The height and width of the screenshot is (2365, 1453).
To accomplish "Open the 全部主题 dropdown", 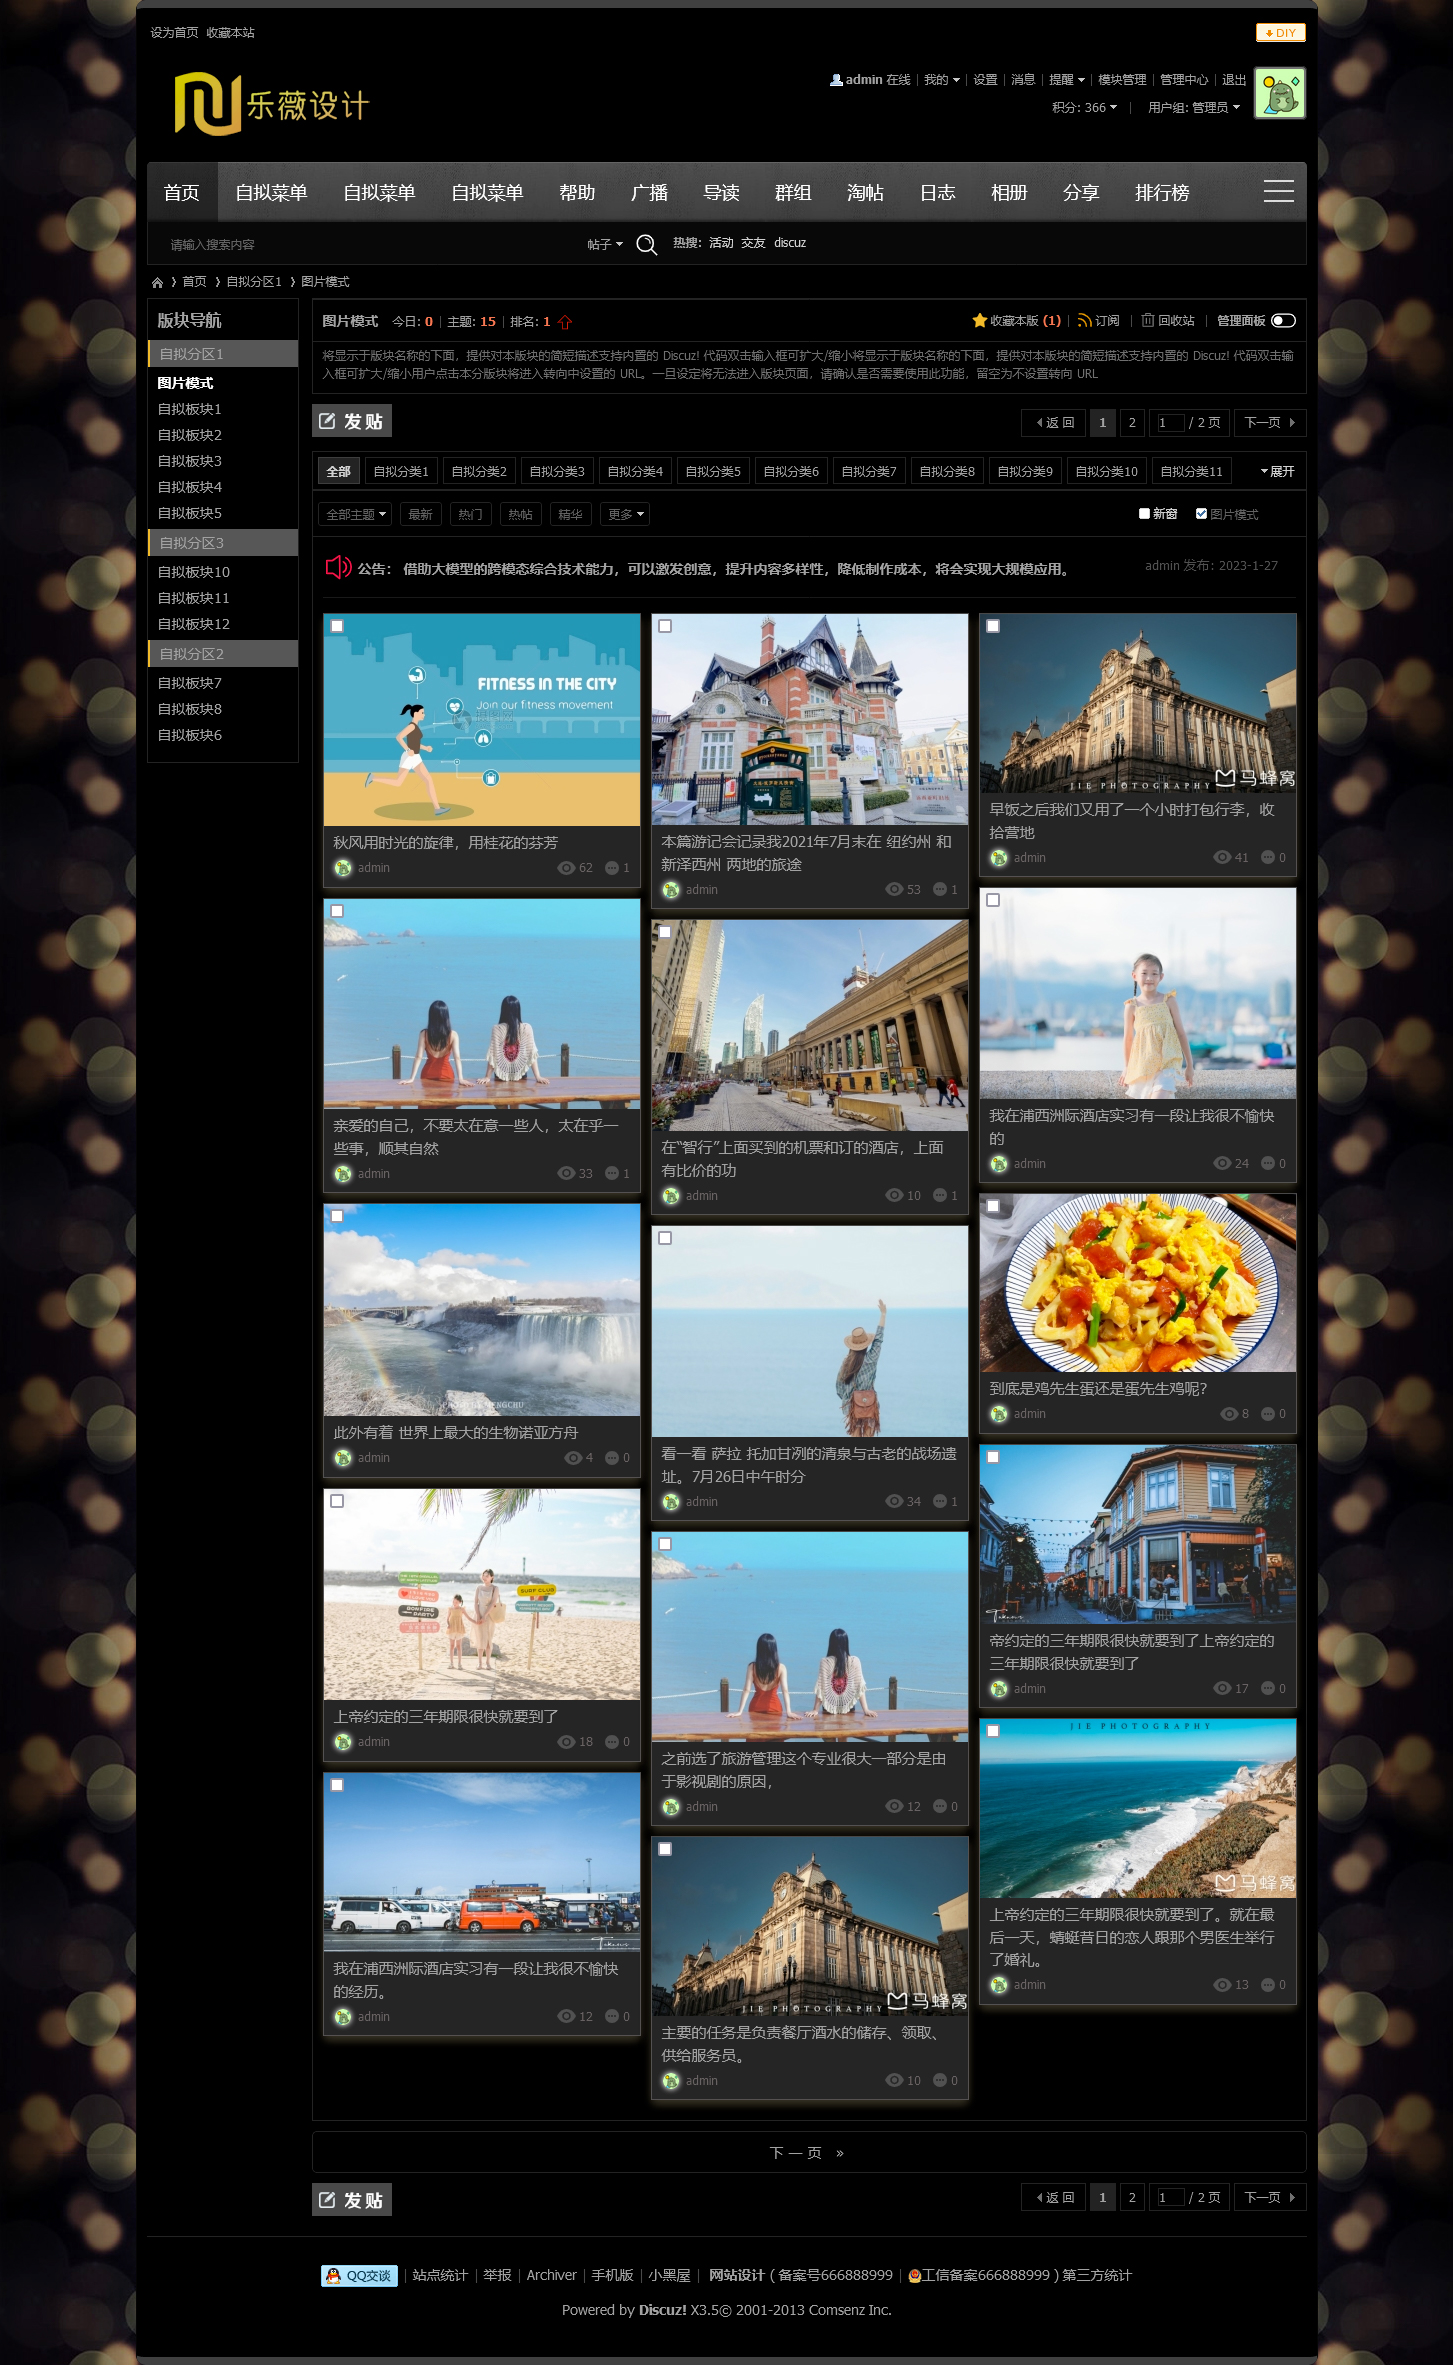I will tap(355, 515).
